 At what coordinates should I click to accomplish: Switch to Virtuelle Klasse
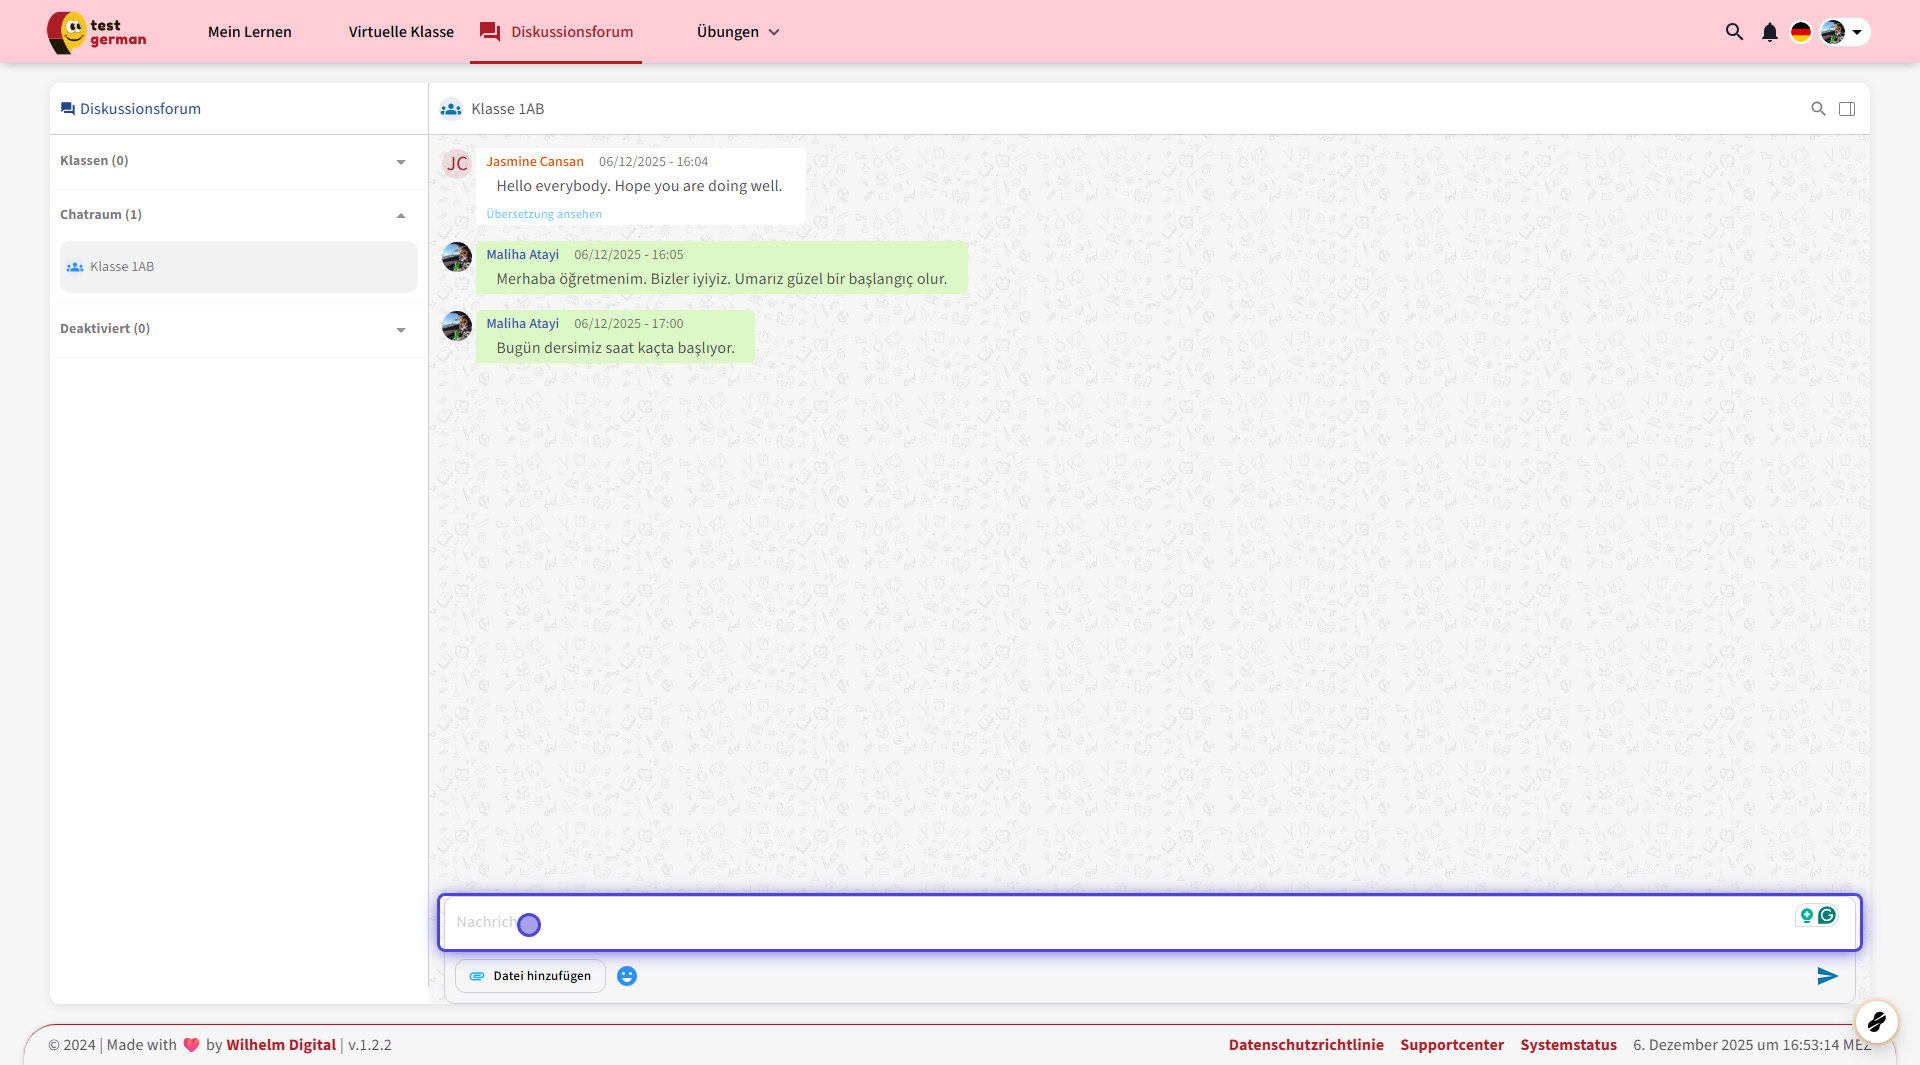tap(401, 32)
